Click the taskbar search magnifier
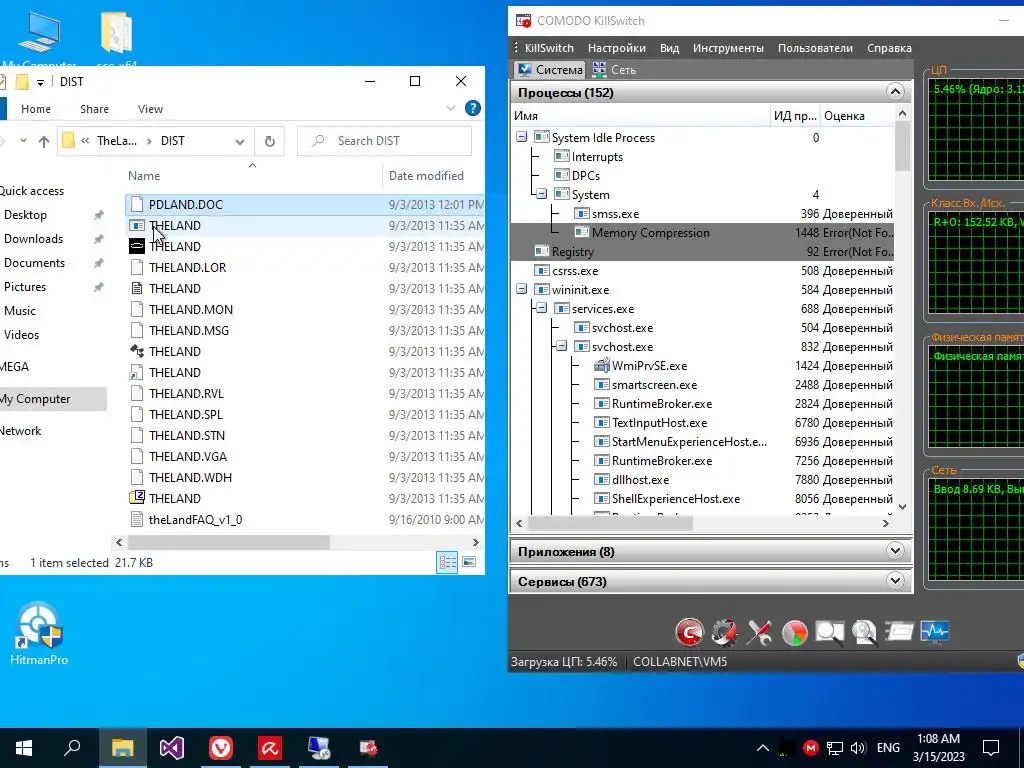The width and height of the screenshot is (1024, 768). point(72,748)
